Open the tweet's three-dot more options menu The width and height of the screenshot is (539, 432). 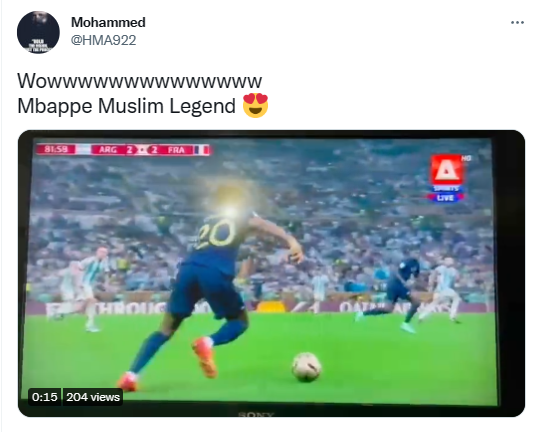click(517, 23)
